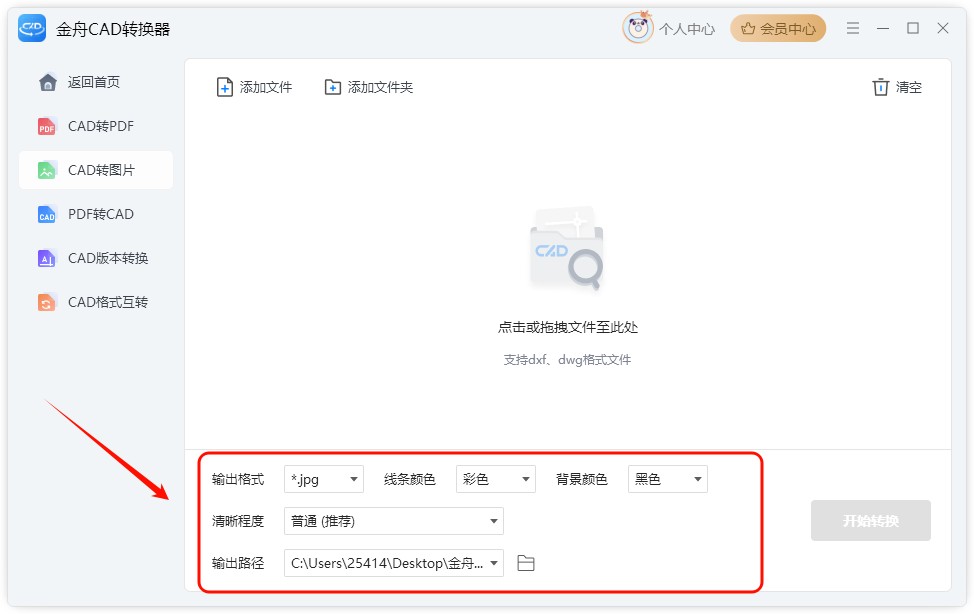Open the 背景颜色 dropdown showing 黑色
Screen dimensions: 974x614
667,479
